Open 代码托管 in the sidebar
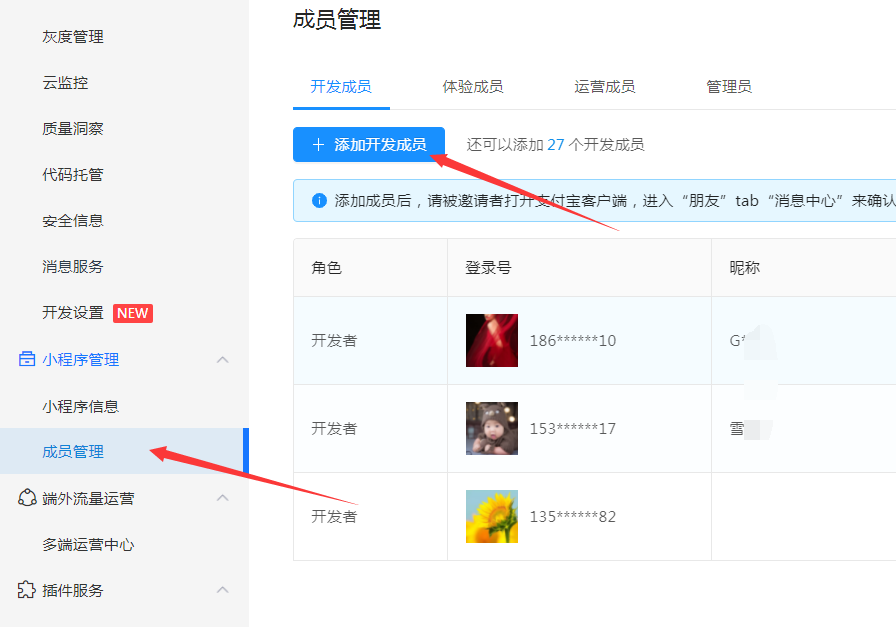Screen dimensions: 896x627 [x=73, y=175]
